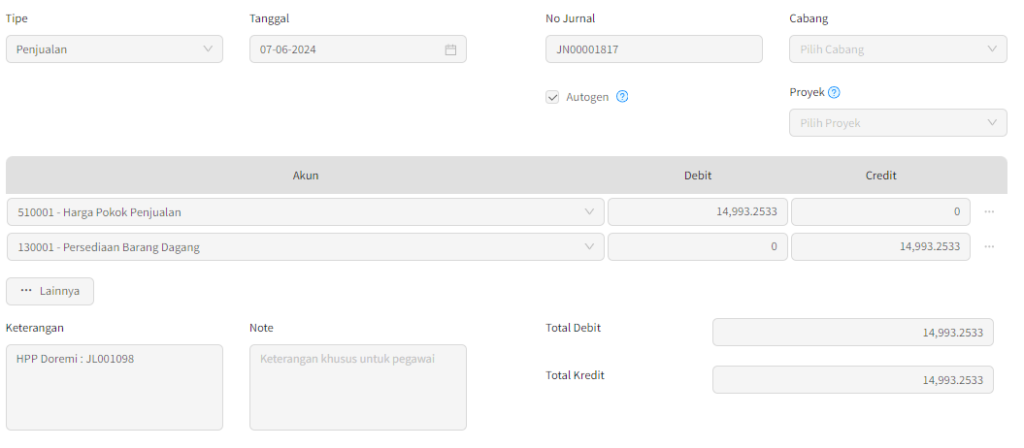Click the Credit amount in second row

pos(880,247)
